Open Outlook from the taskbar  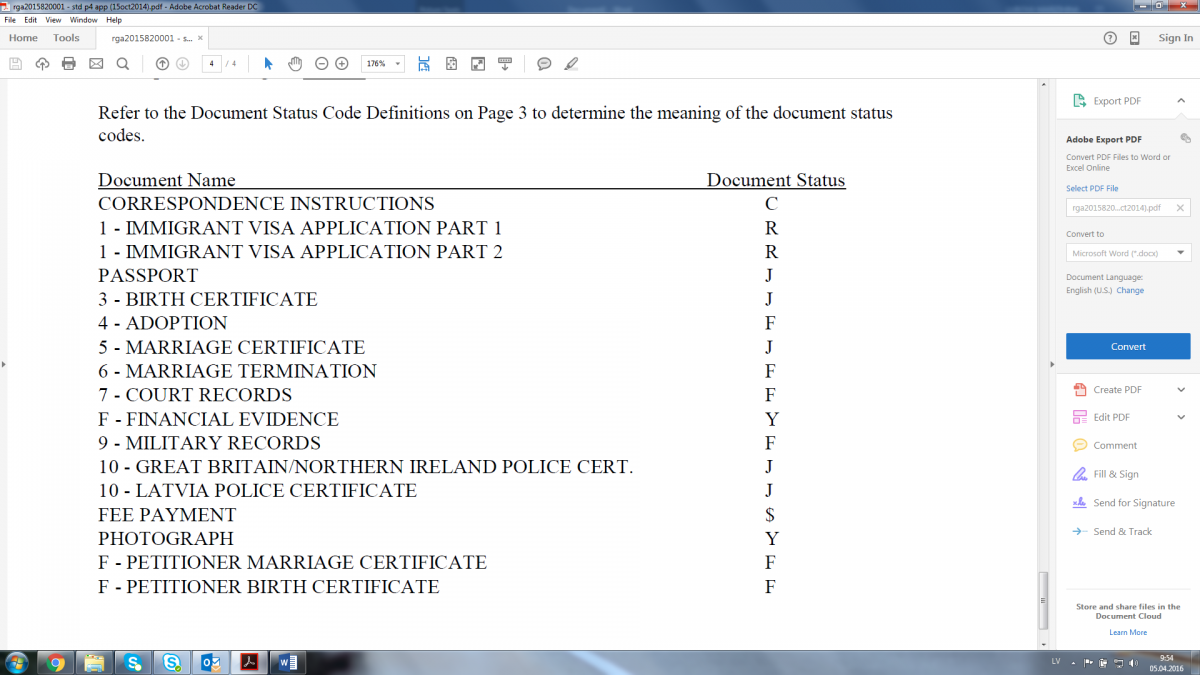[210, 662]
